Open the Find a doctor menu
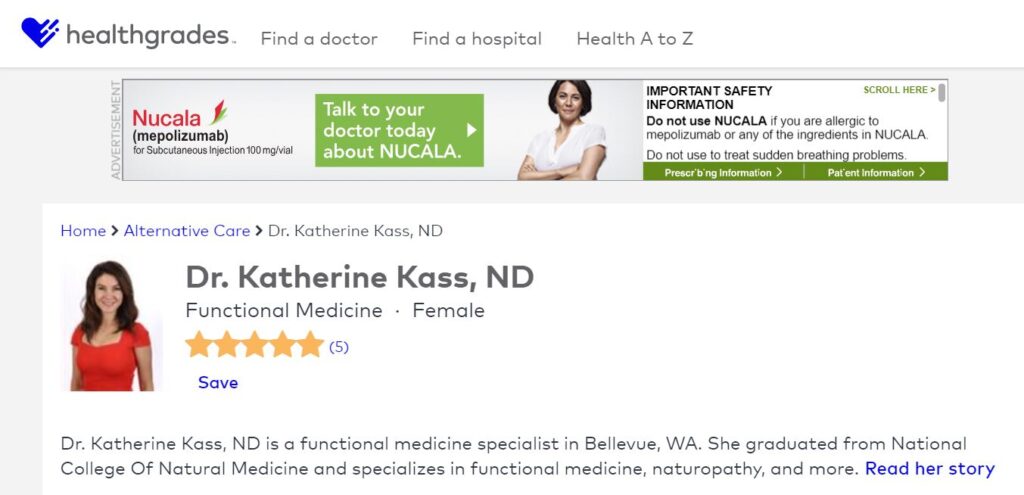1024x495 pixels. 319,39
